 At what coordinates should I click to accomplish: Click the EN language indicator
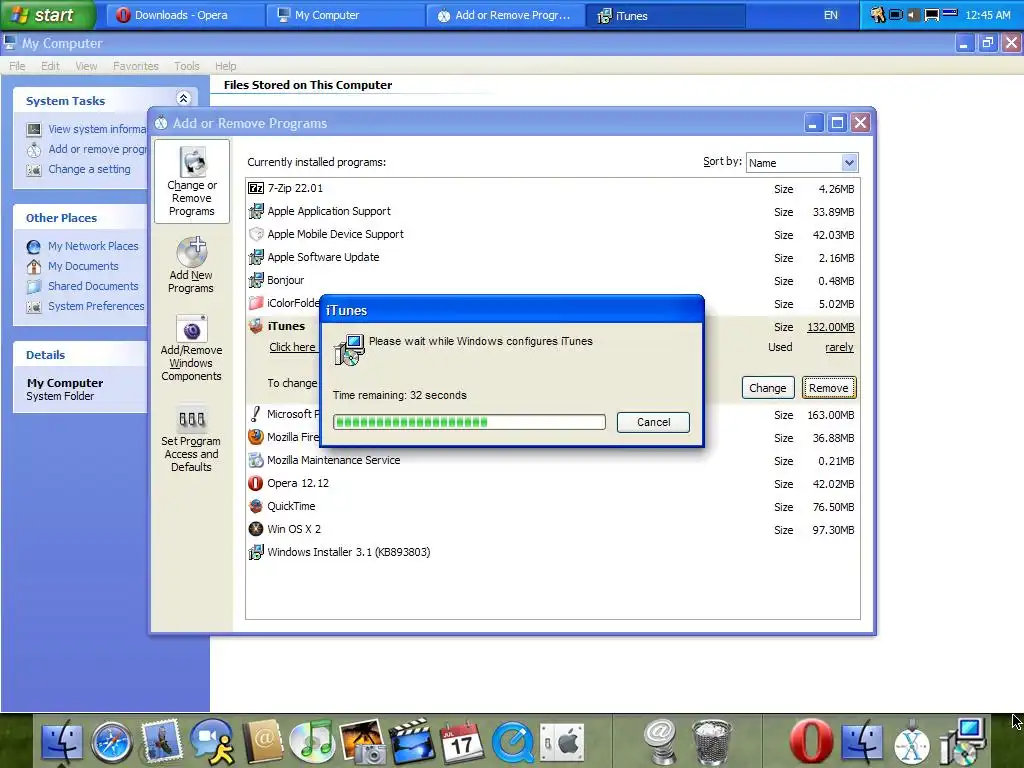click(x=831, y=15)
